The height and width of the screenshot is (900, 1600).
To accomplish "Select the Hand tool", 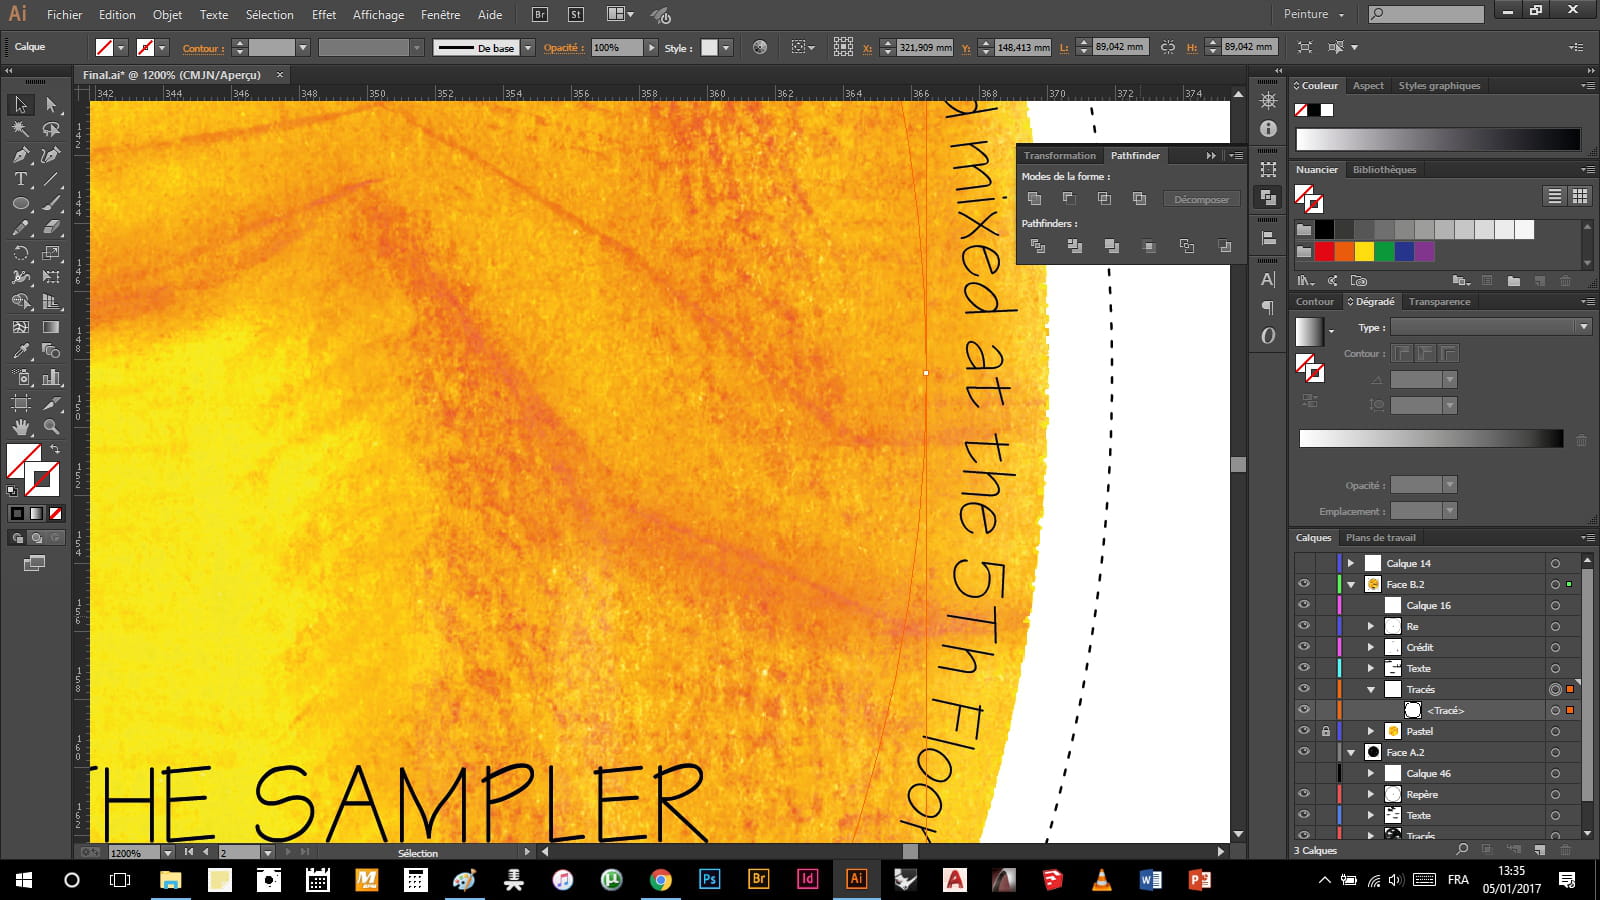I will [x=21, y=427].
